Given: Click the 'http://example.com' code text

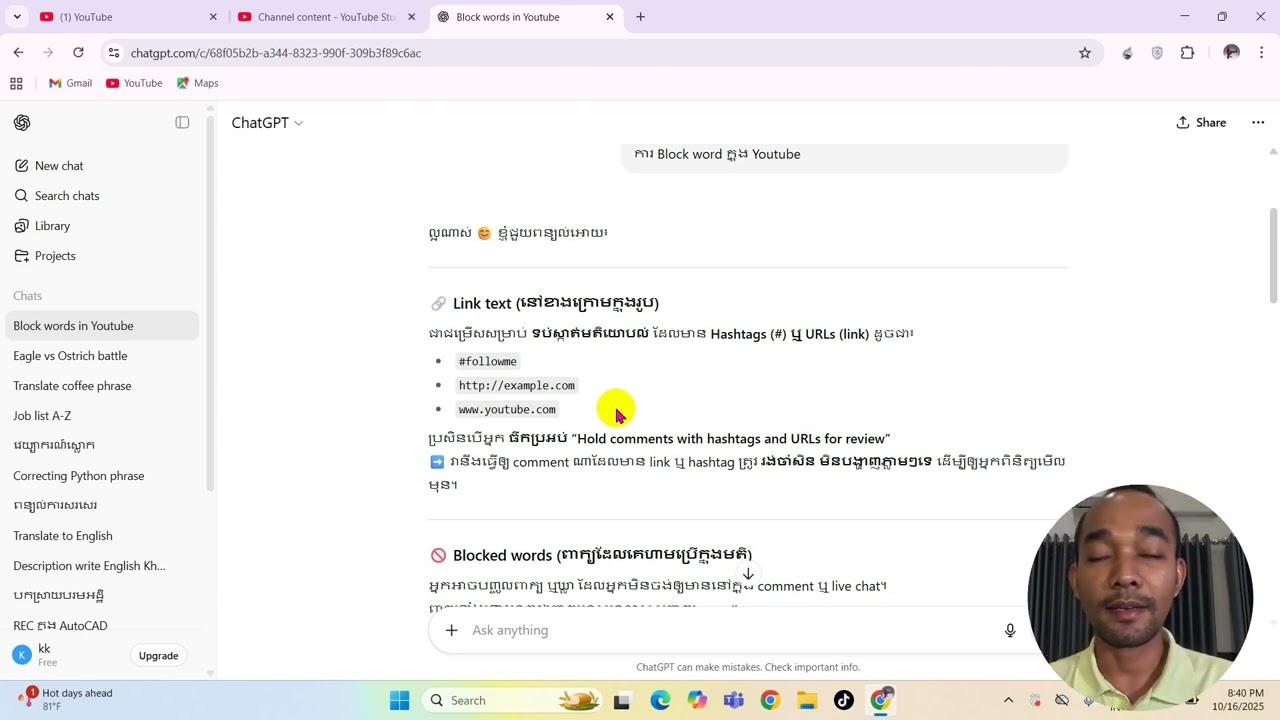Looking at the screenshot, I should point(517,385).
